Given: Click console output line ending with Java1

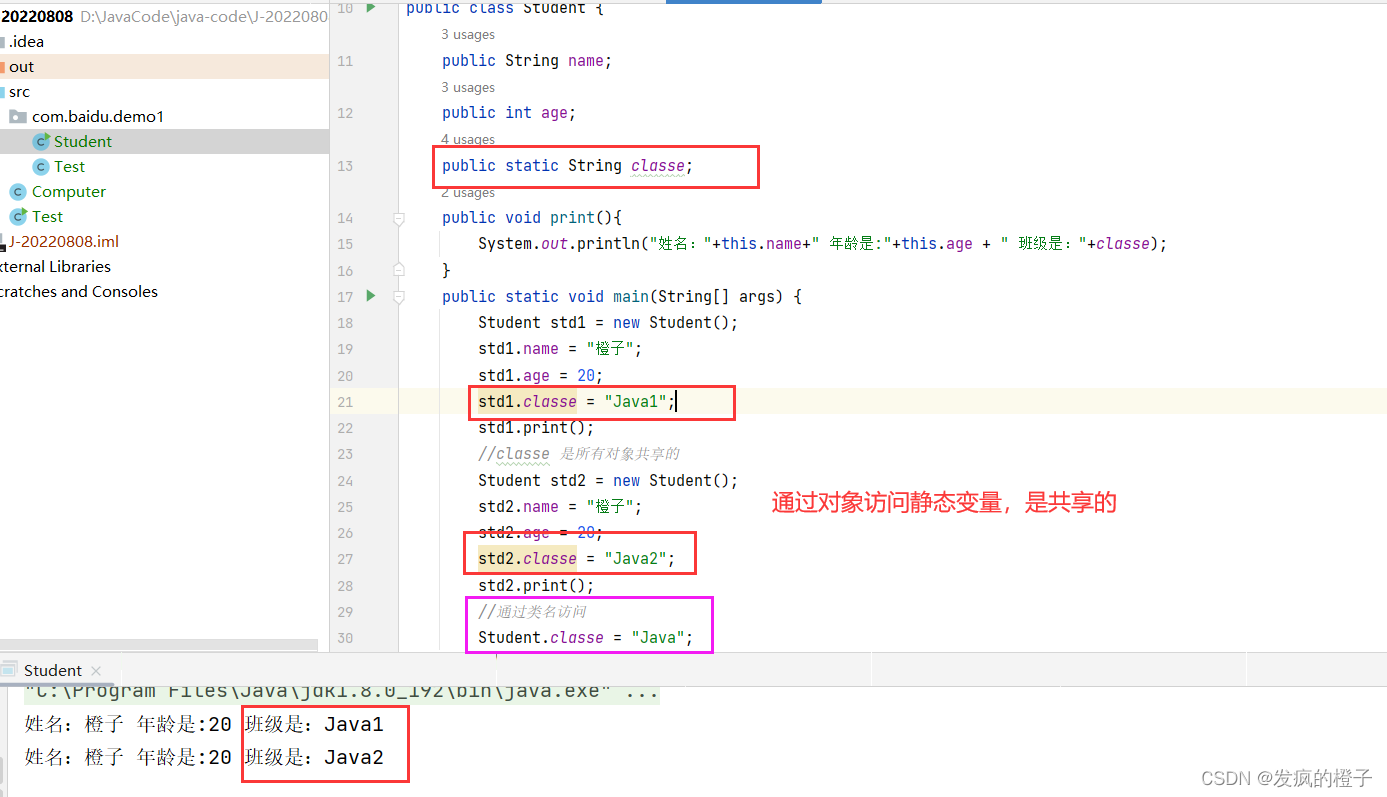Looking at the screenshot, I should [204, 725].
